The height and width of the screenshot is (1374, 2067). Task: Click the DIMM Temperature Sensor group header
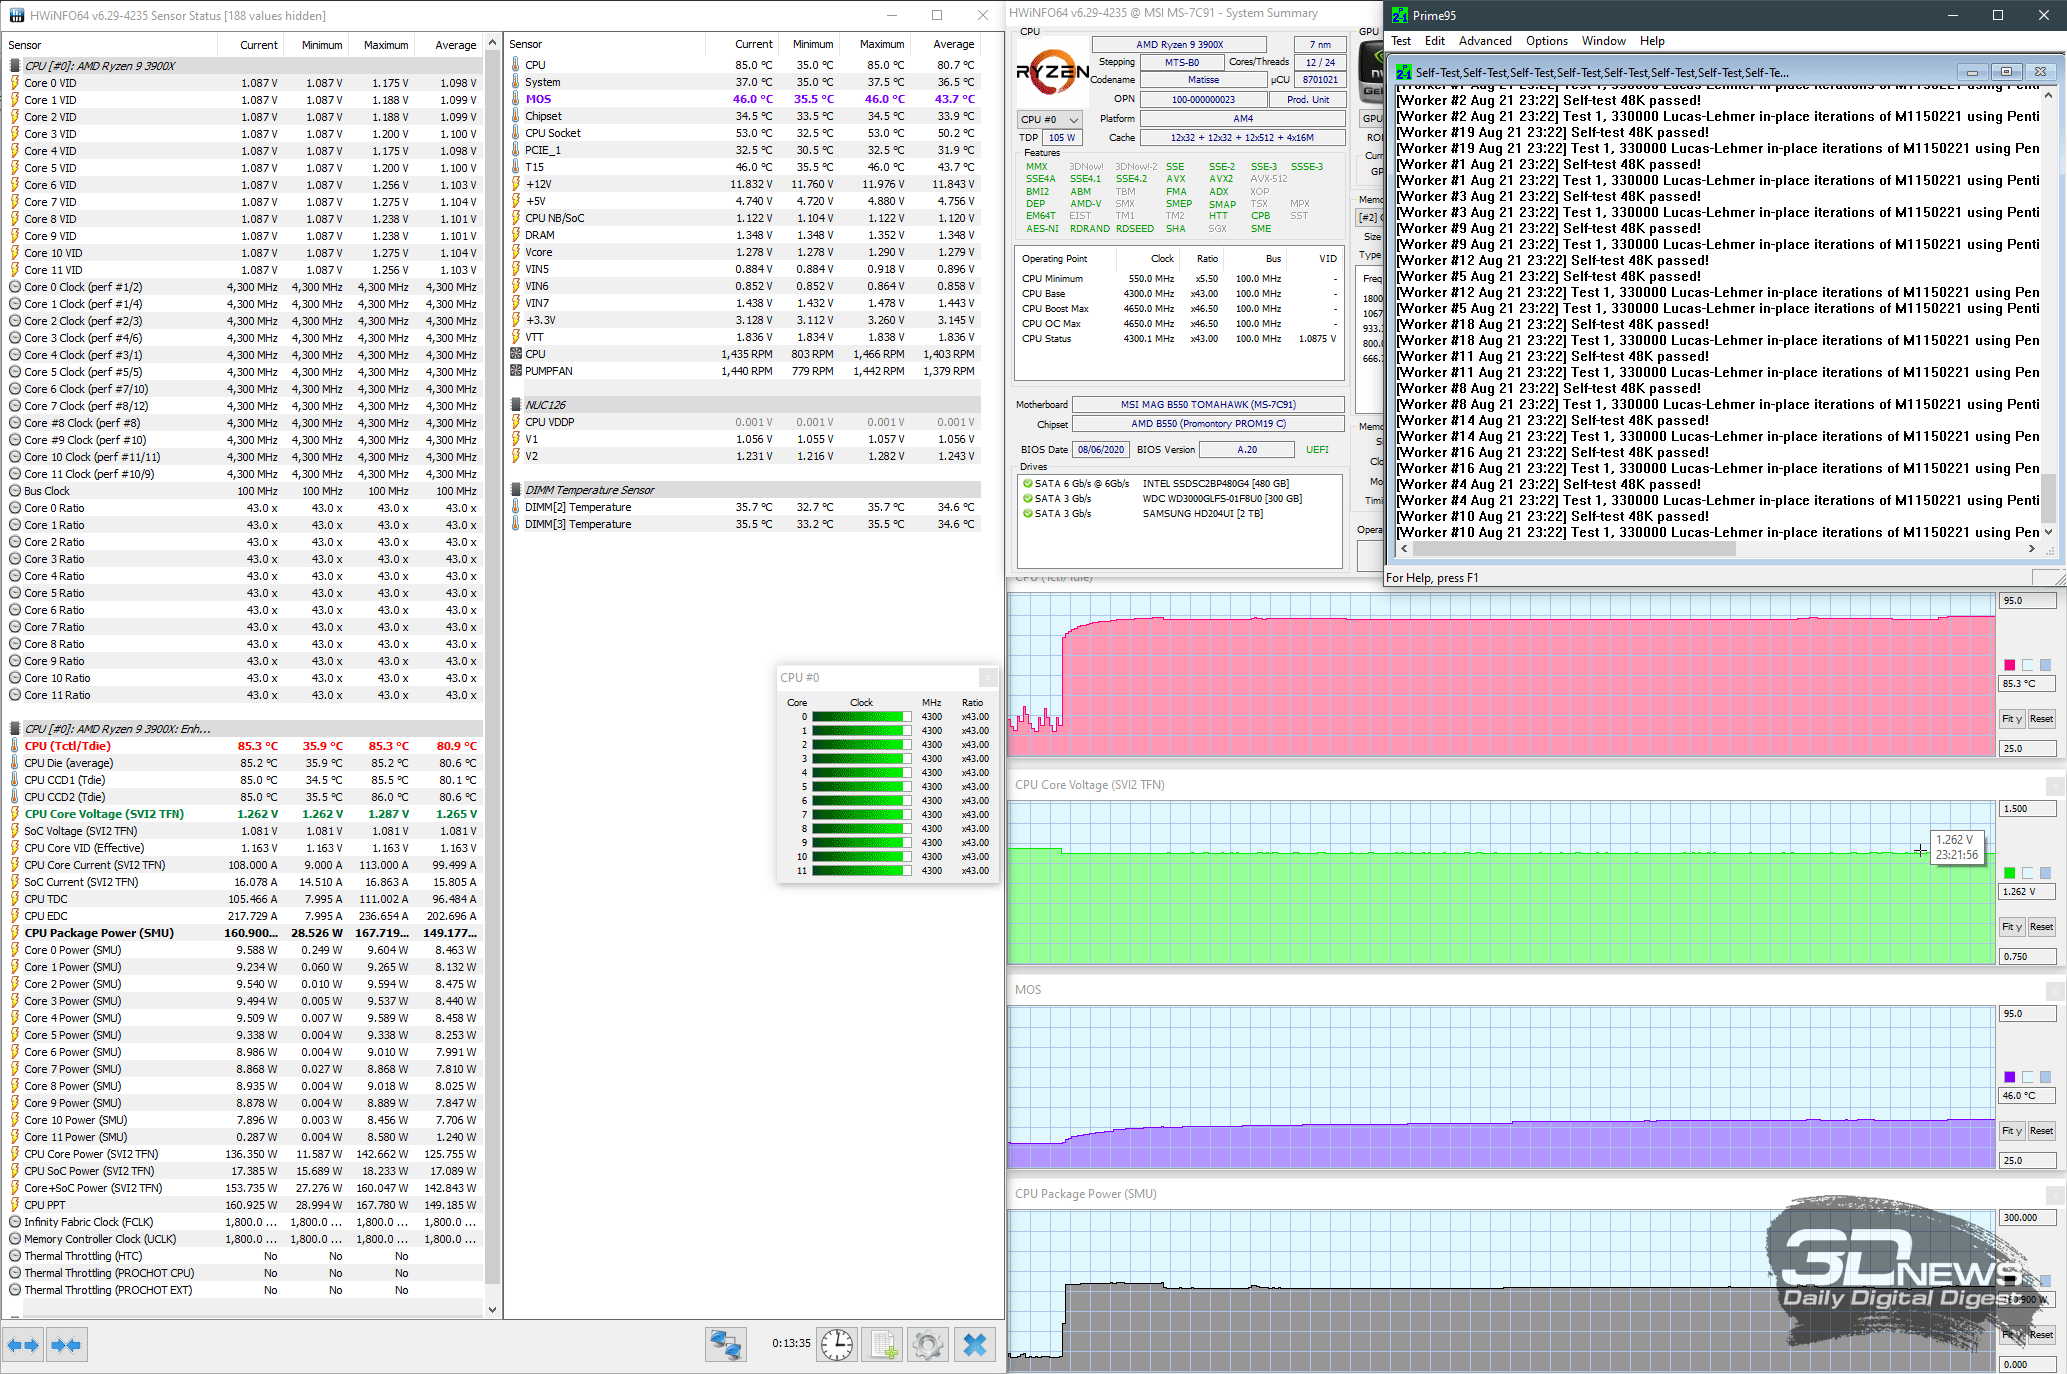click(743, 490)
